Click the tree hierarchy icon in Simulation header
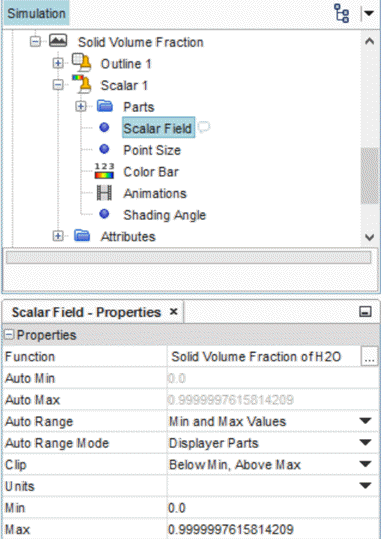This screenshot has width=381, height=539. (x=342, y=14)
